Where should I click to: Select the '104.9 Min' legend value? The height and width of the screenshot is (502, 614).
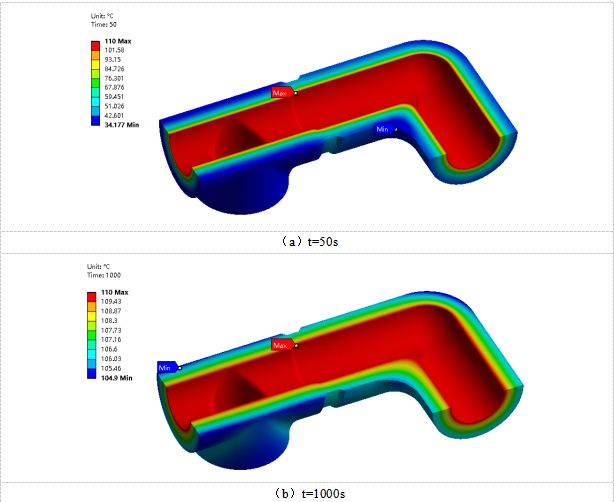(117, 378)
